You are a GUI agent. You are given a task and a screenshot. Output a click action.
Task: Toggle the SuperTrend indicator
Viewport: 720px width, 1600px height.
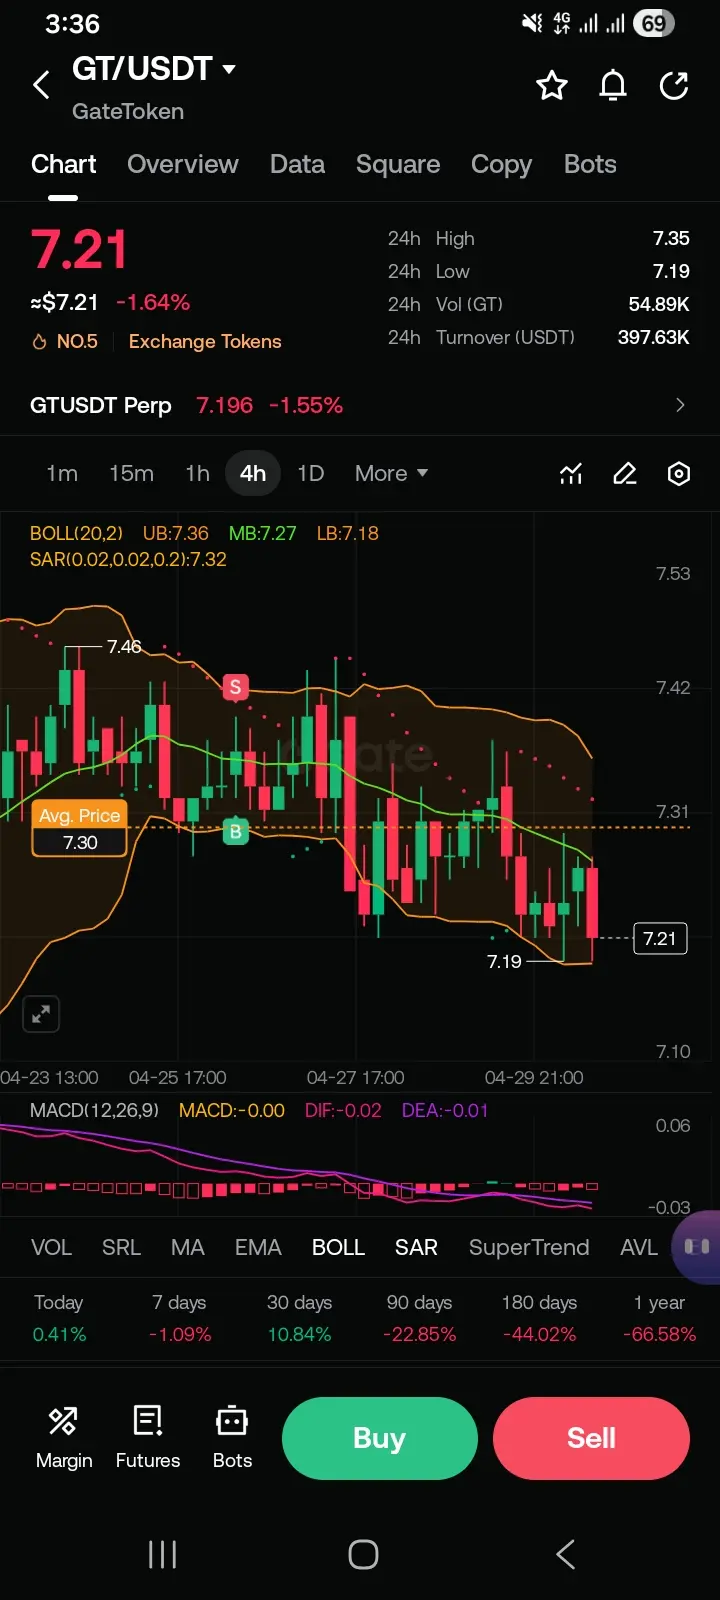pyautogui.click(x=529, y=1247)
